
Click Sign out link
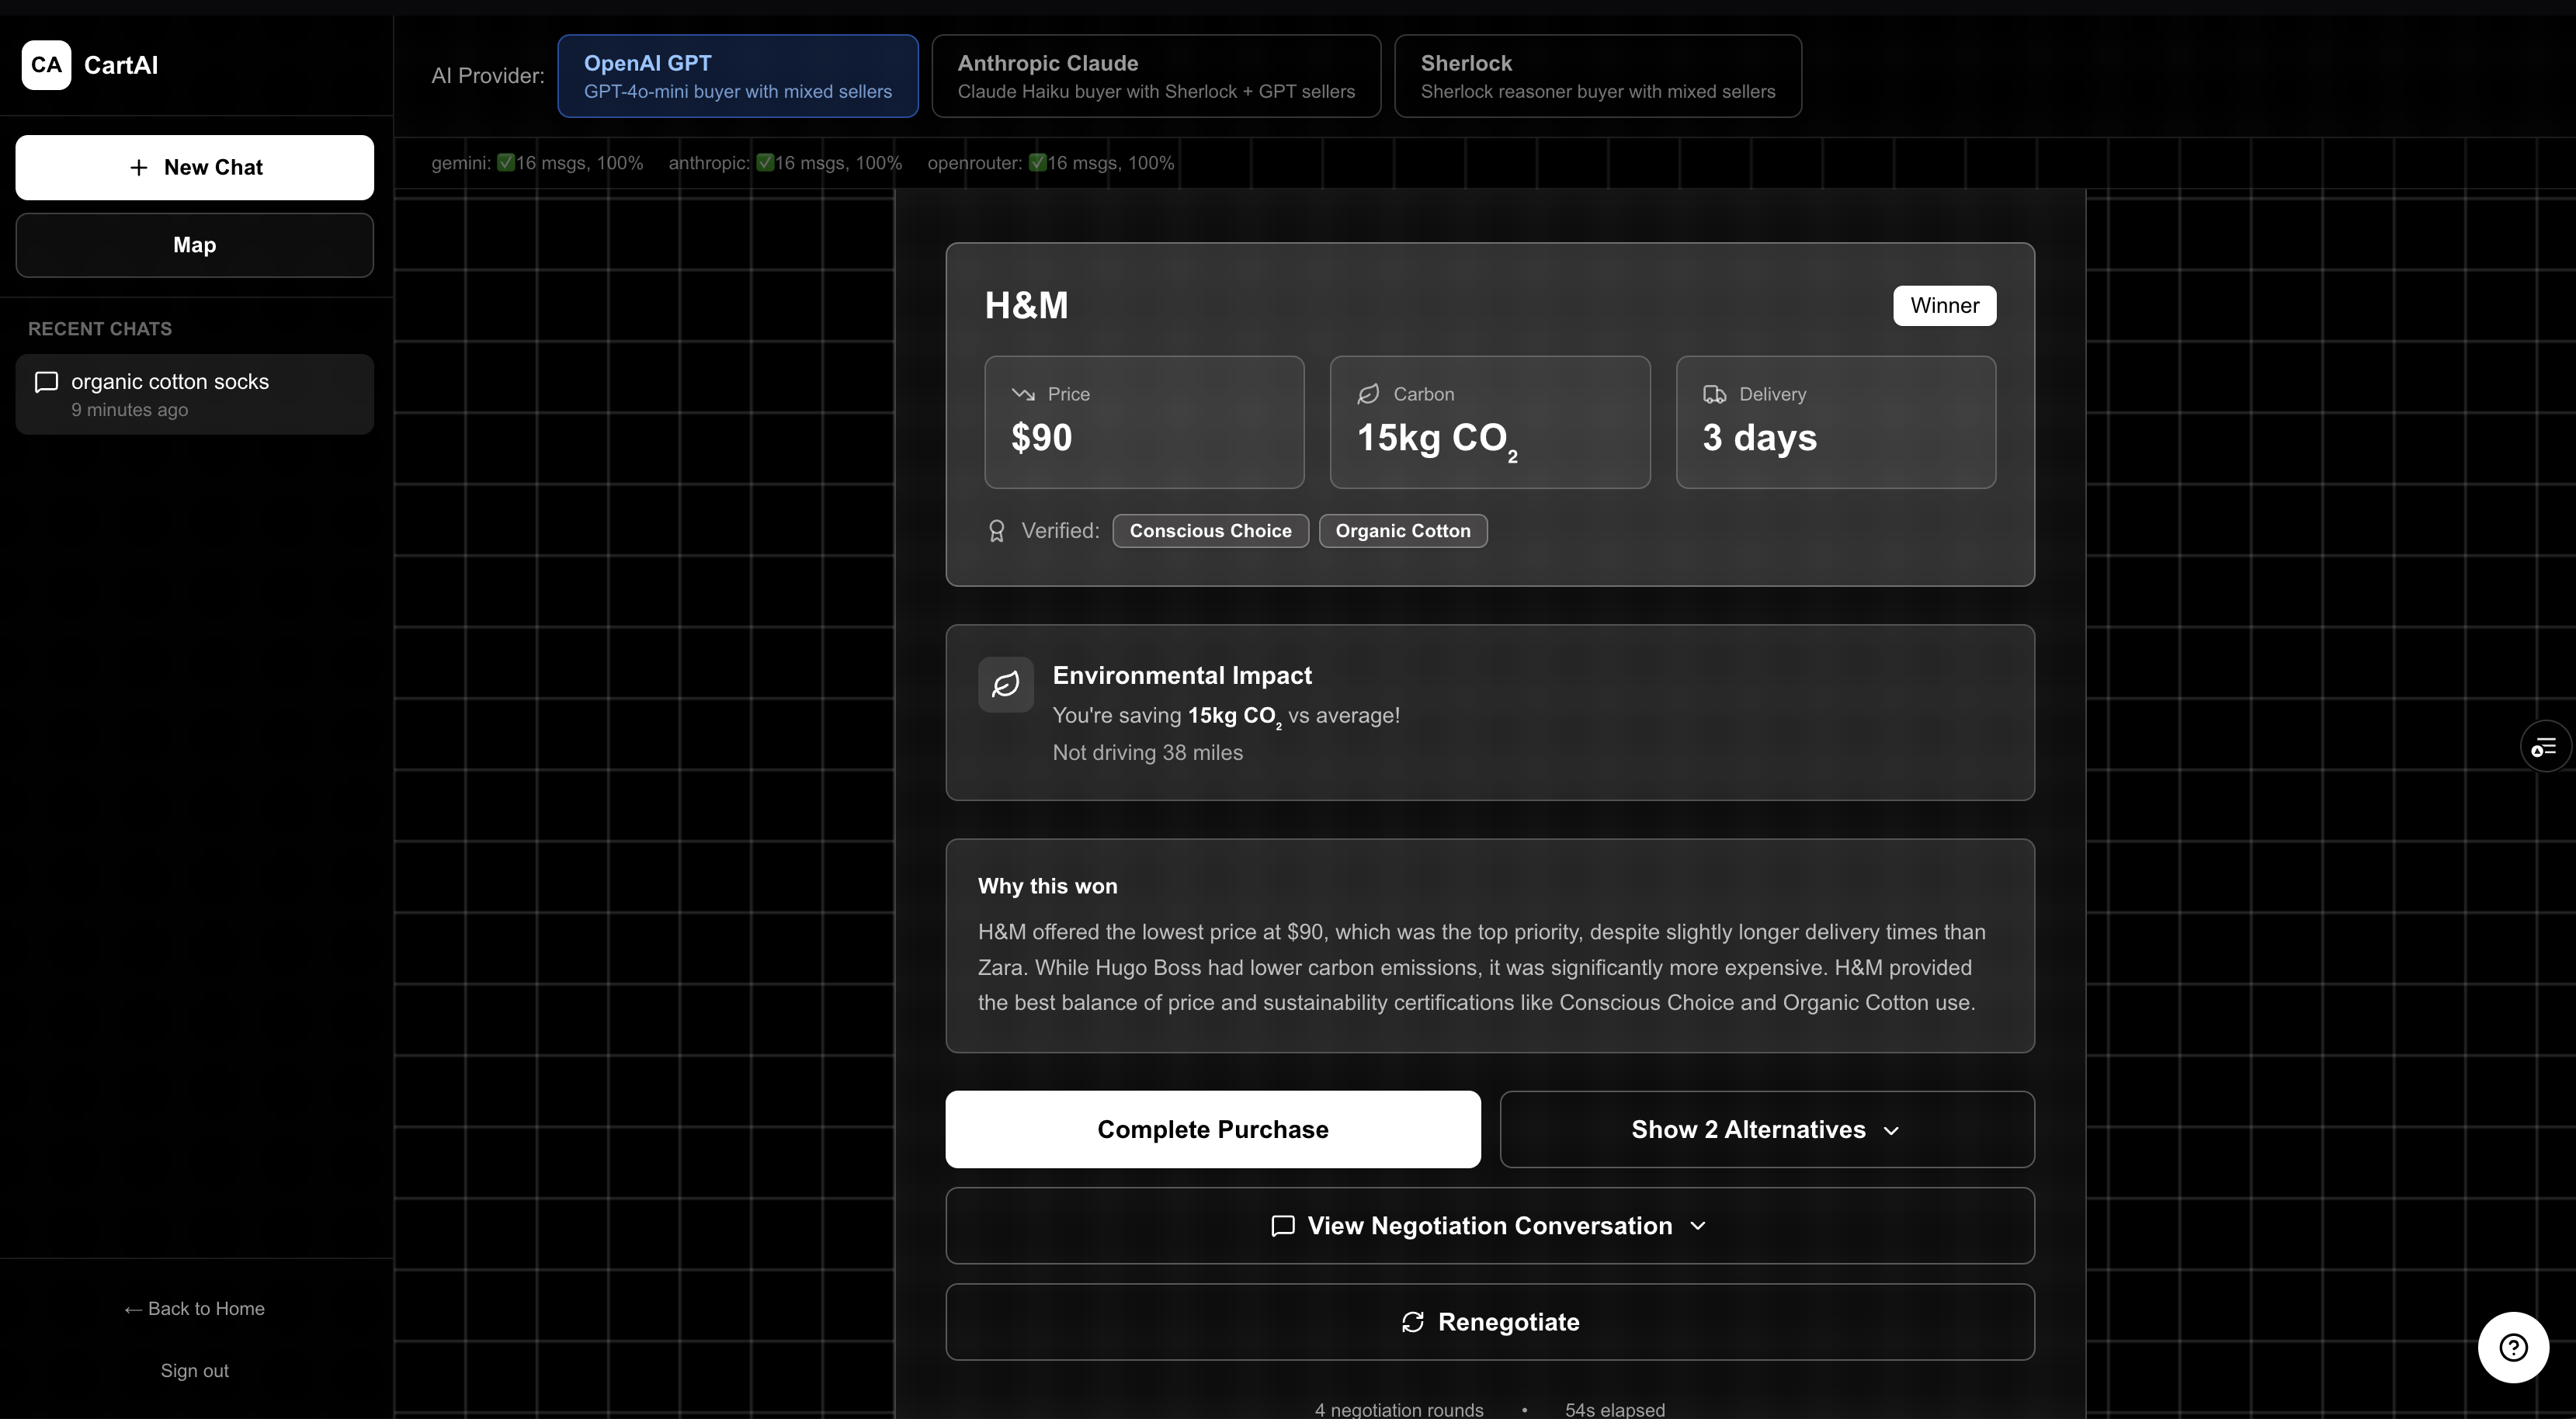(194, 1370)
